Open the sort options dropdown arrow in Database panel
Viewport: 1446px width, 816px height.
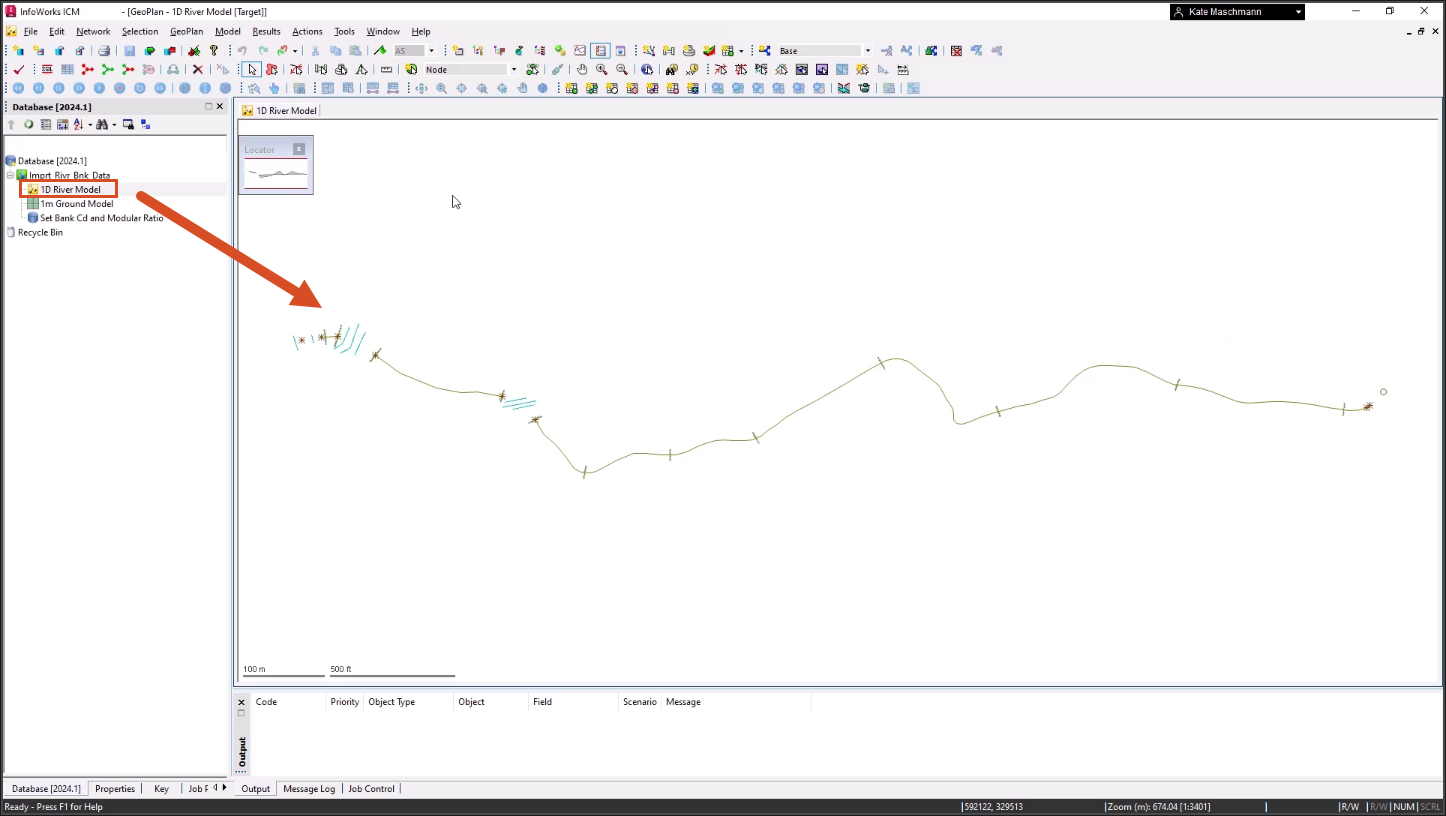coord(90,125)
